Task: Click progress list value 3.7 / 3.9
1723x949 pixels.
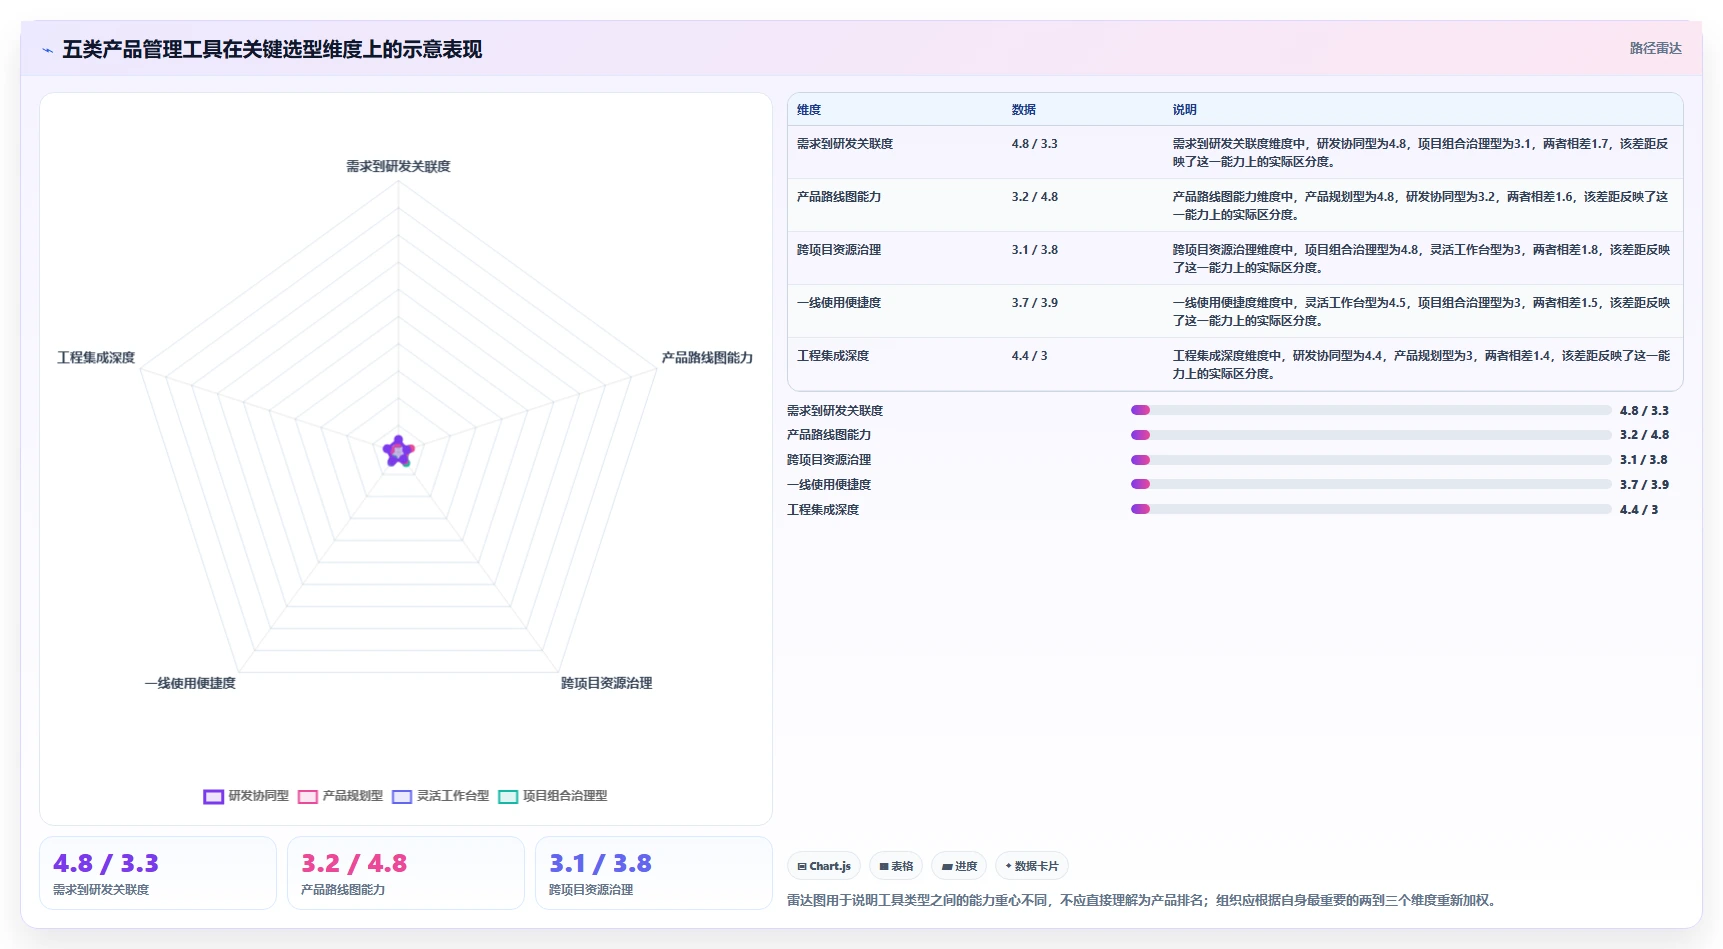Action: tap(1644, 484)
